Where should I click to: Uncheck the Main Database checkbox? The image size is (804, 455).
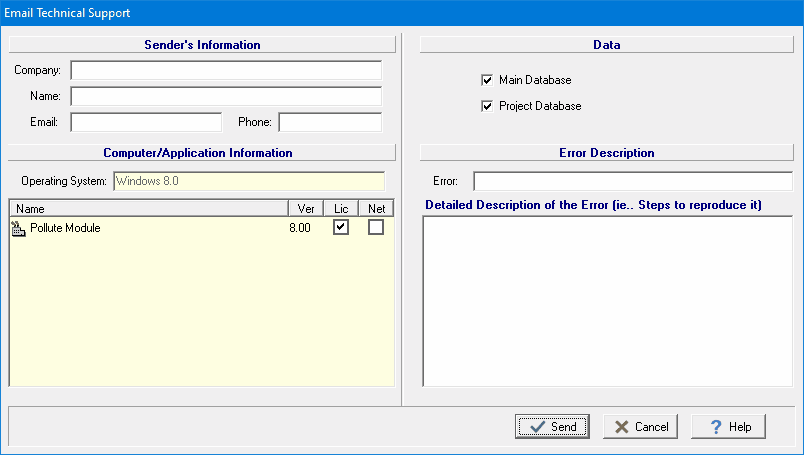487,80
